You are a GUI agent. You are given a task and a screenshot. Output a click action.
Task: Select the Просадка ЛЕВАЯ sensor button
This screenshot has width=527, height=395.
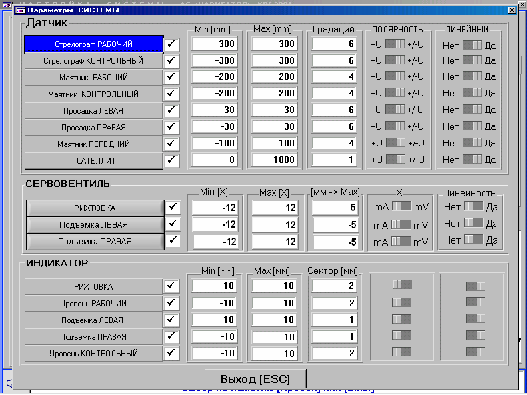94,111
